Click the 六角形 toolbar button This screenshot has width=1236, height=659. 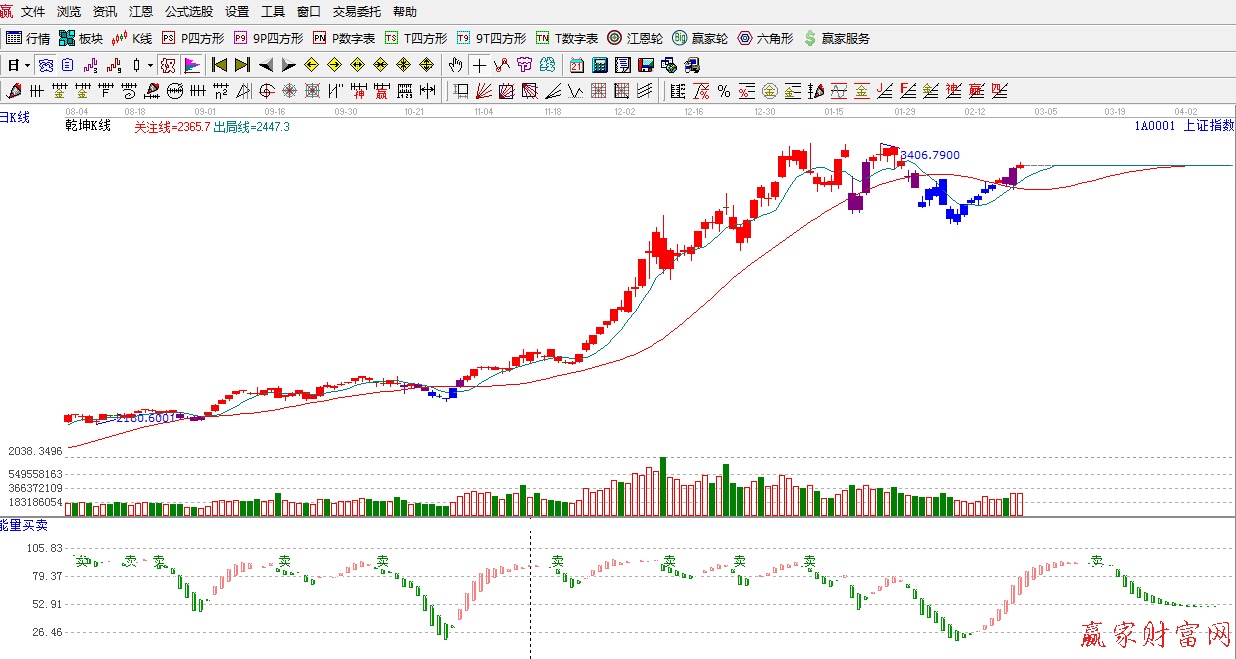[x=765, y=38]
